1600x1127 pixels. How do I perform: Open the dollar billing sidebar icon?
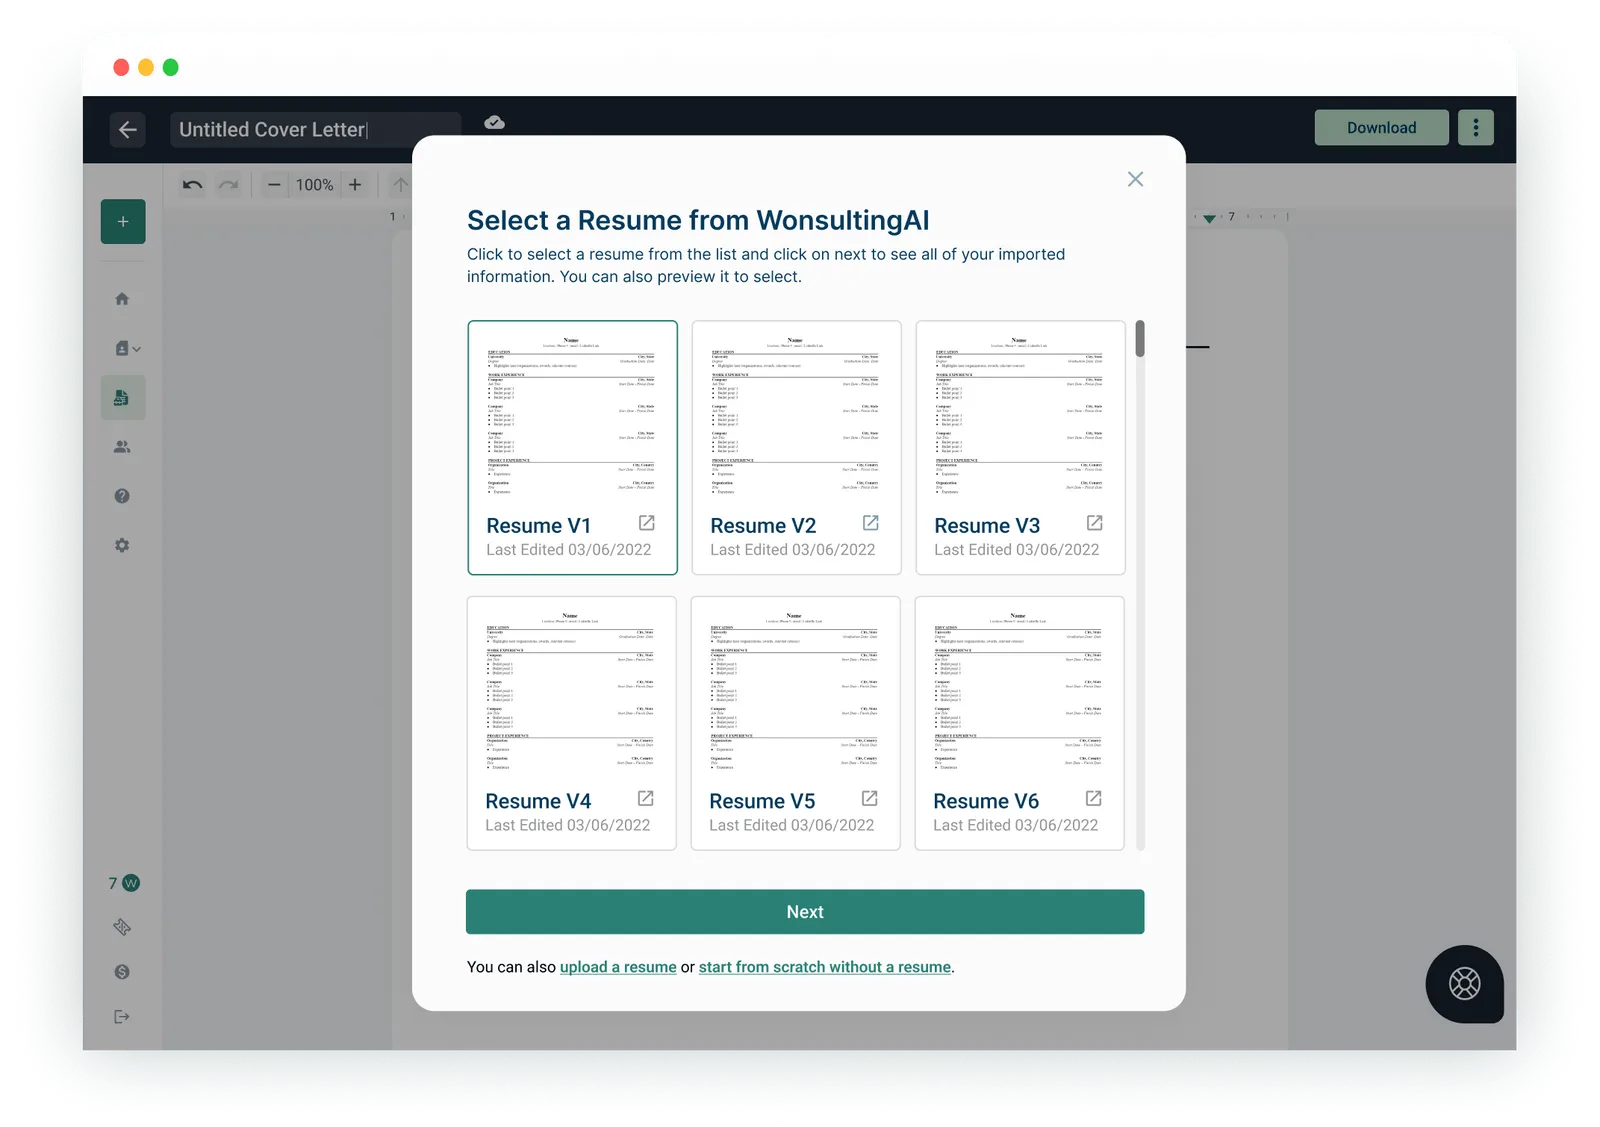click(x=122, y=972)
